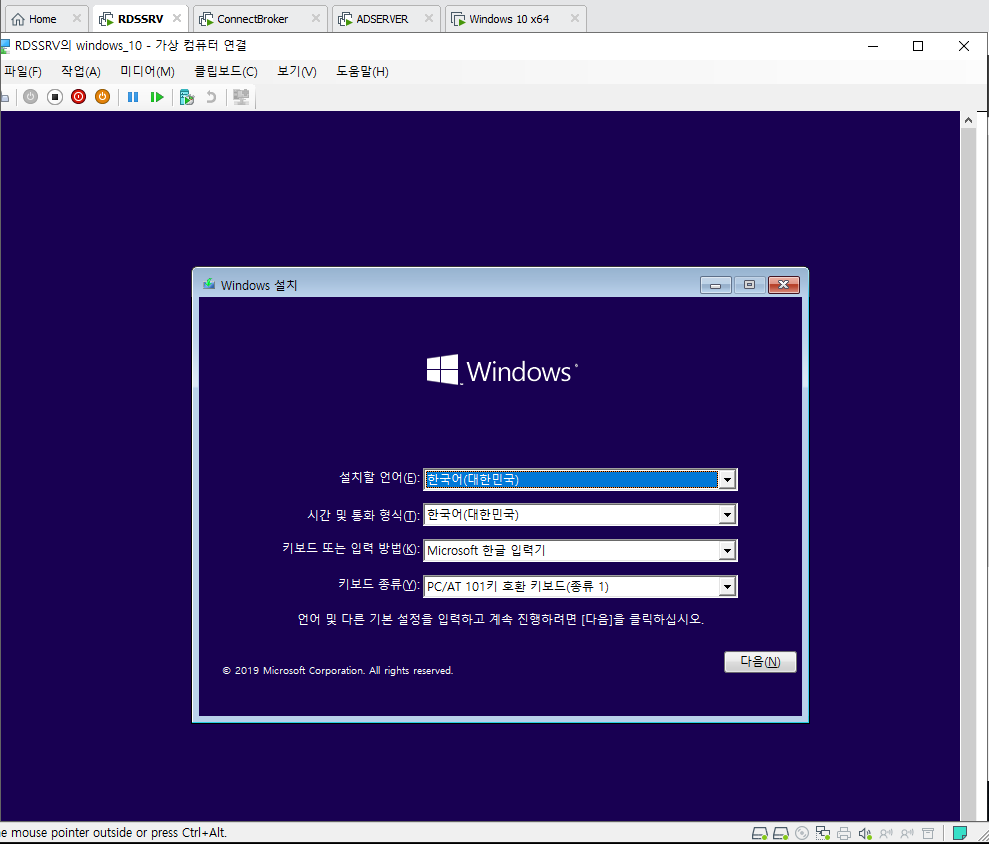Viewport: 989px width, 844px height.
Task: Minimize the 가상 컴퓨터 연결 window
Action: (x=873, y=46)
